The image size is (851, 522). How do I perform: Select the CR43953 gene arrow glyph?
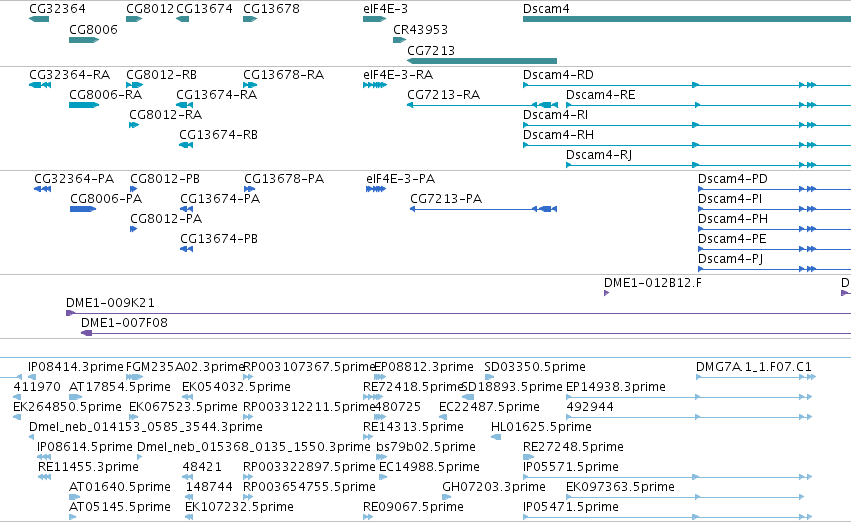point(399,40)
